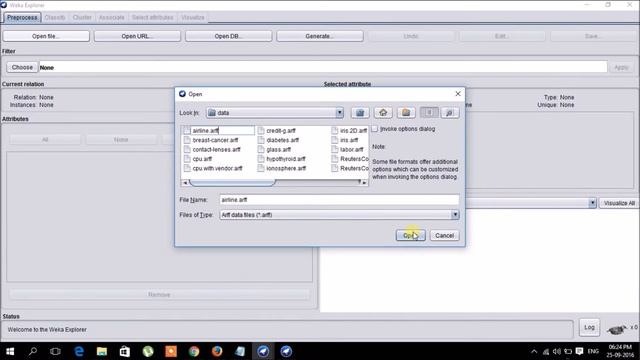Click the Weka bird icon in status area
This screenshot has height=360, width=640.
[616, 329]
